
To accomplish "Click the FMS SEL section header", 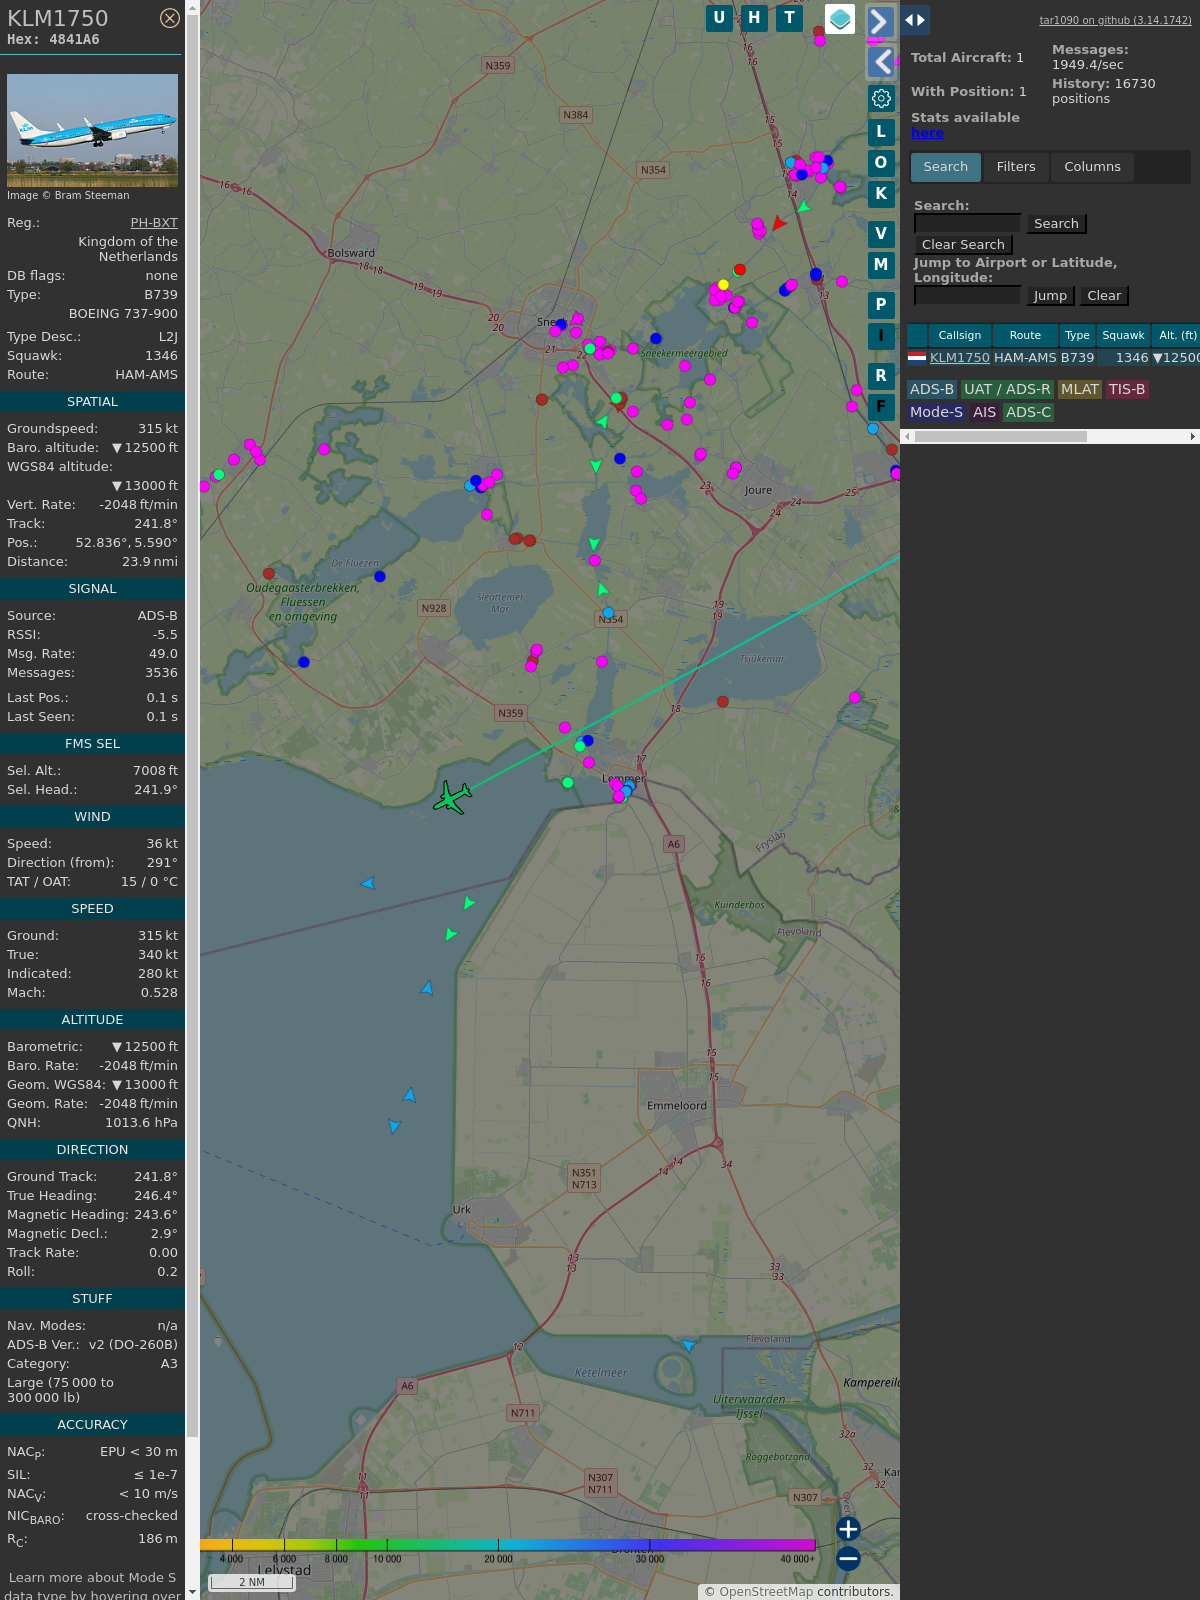I will coord(92,744).
